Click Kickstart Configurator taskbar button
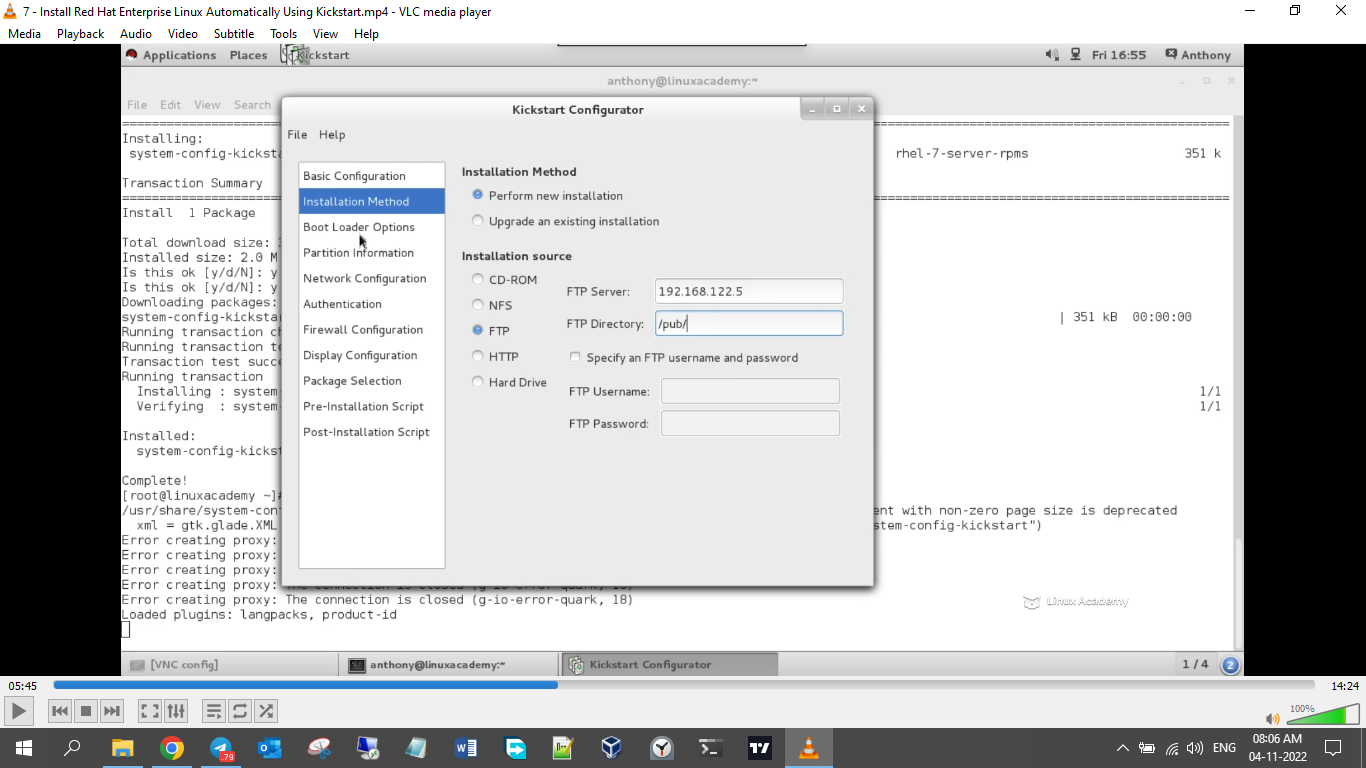Viewport: 1366px width, 768px height. pos(670,664)
